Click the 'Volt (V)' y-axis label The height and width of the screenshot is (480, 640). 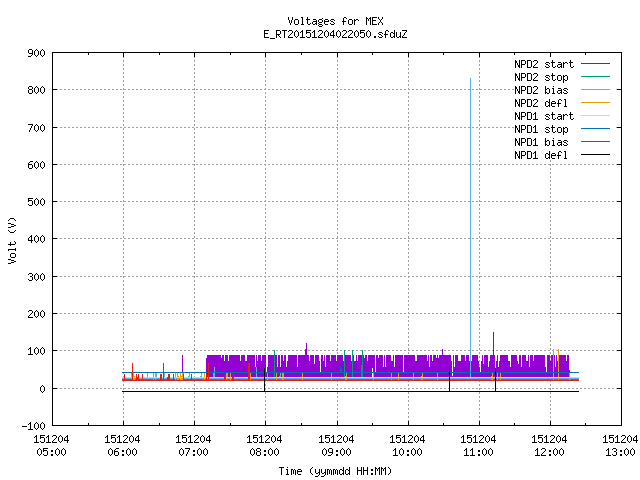pyautogui.click(x=12, y=240)
